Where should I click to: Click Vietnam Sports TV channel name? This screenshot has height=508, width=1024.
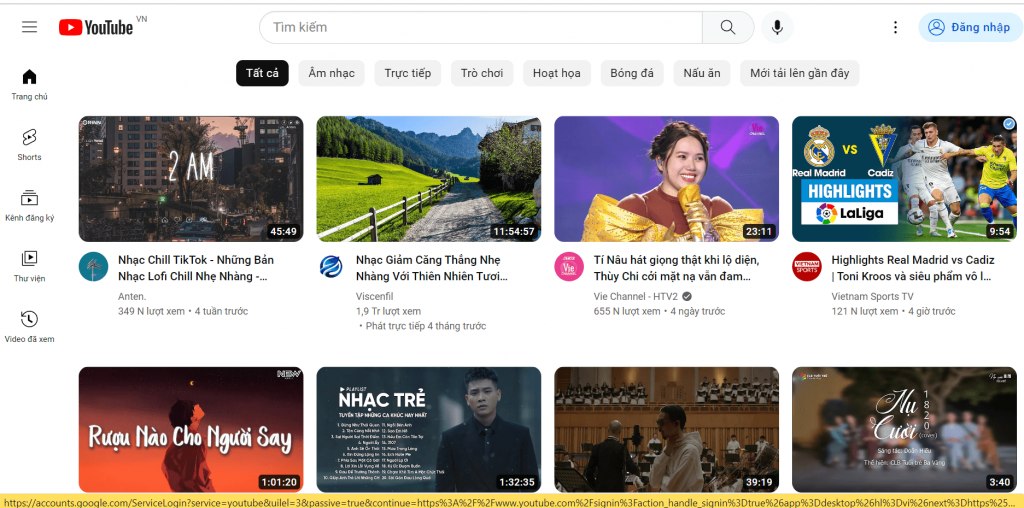[x=872, y=296]
